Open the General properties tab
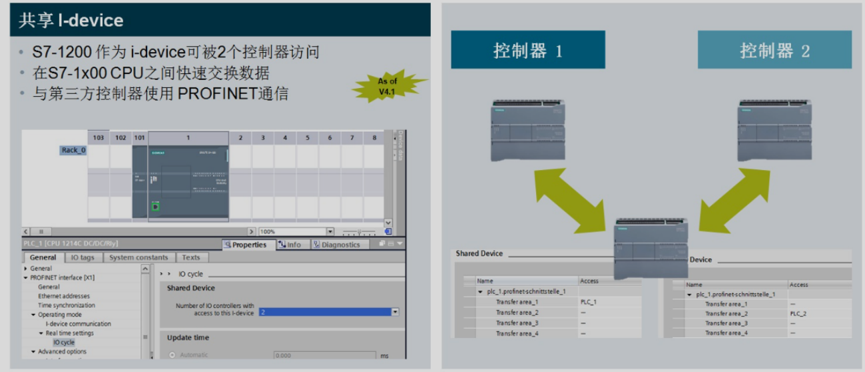 (x=43, y=257)
